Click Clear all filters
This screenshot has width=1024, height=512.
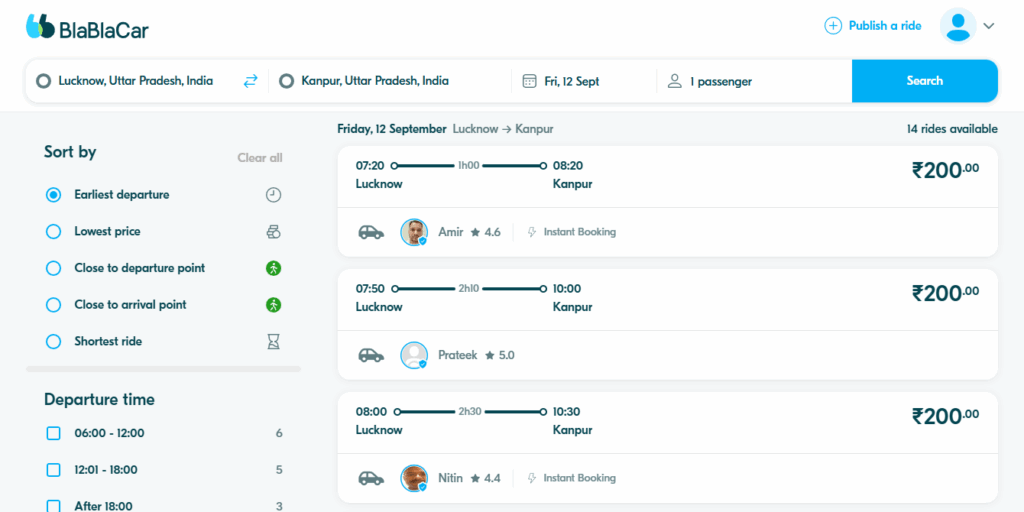click(260, 158)
